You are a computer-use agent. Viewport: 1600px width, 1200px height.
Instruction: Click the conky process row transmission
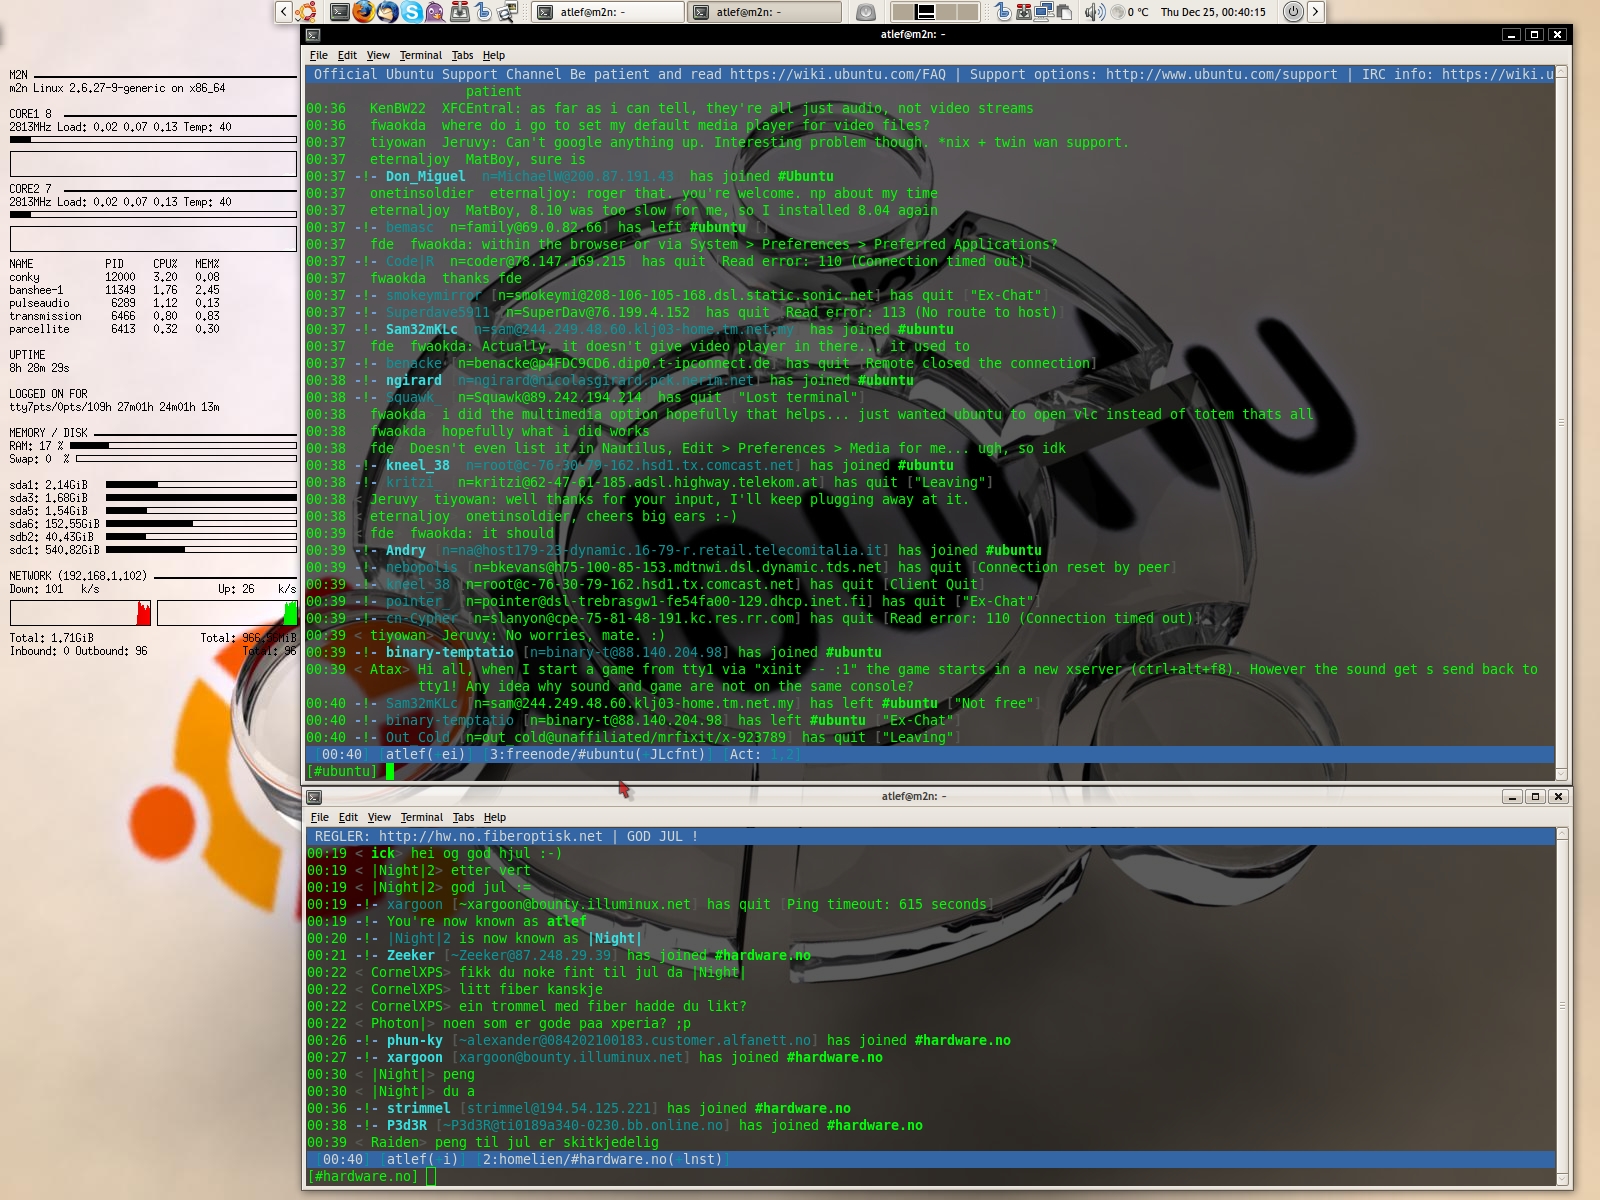tap(115, 316)
